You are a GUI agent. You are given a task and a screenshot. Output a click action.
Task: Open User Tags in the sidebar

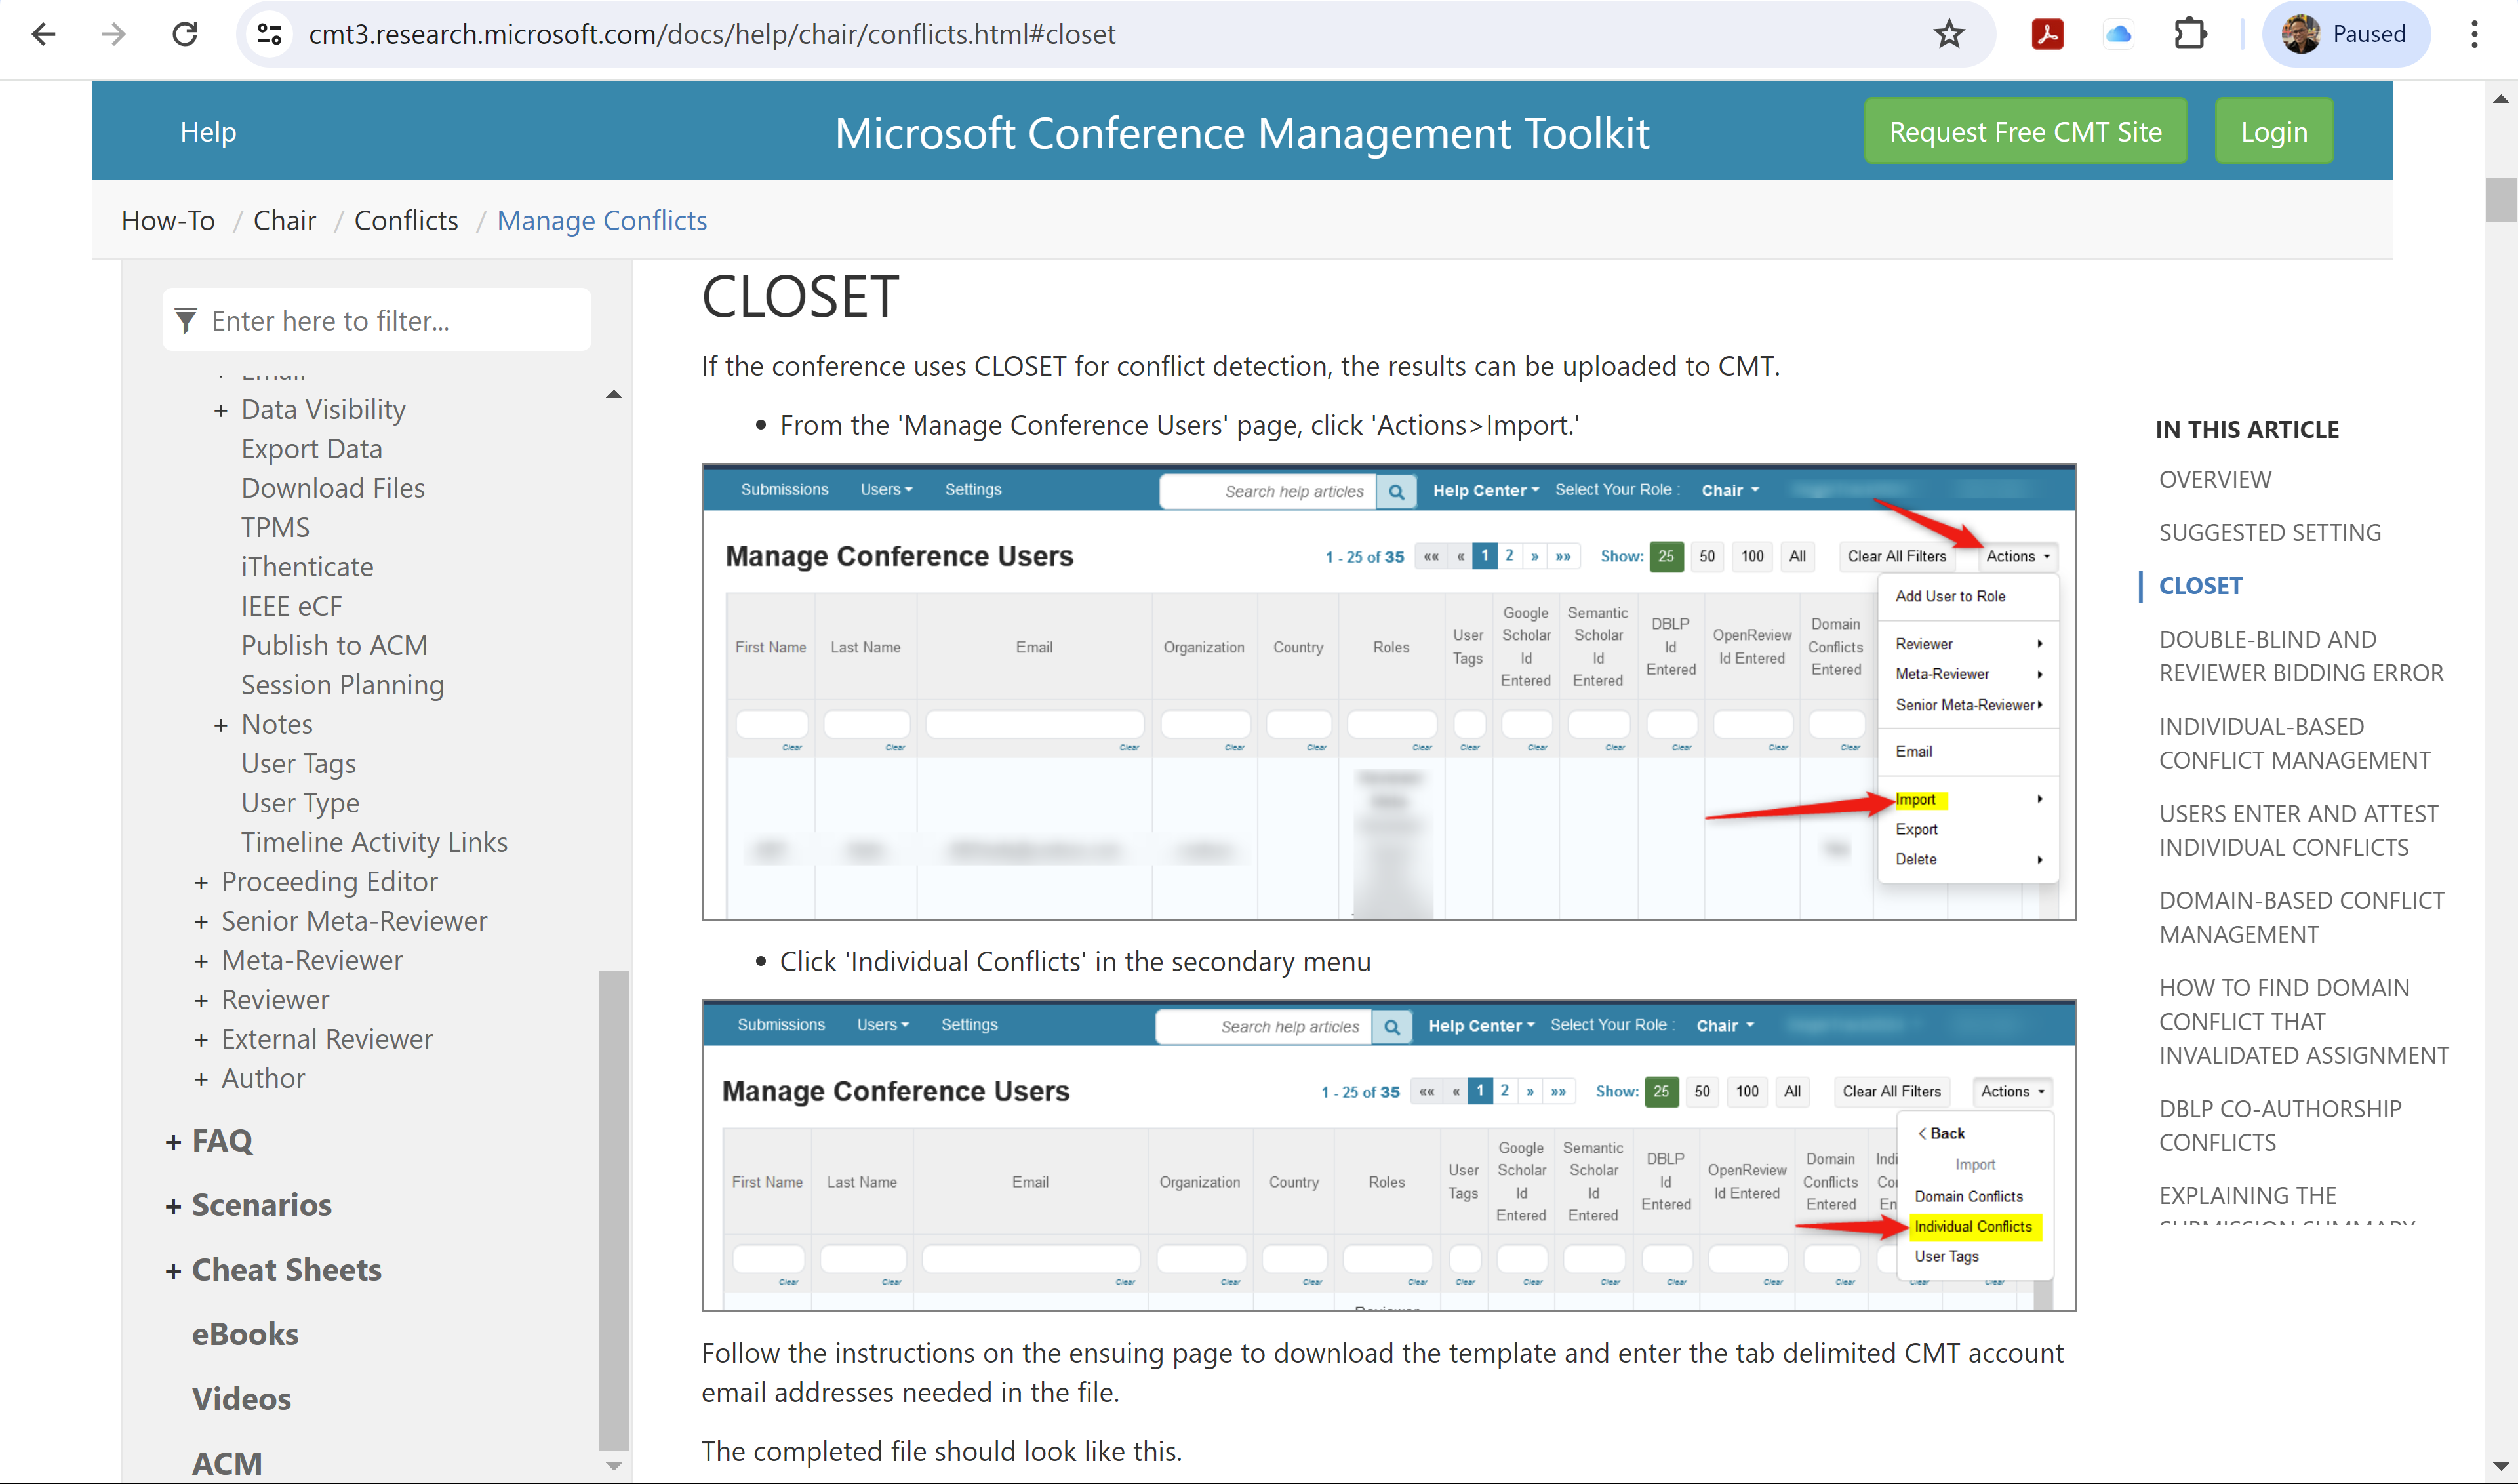click(298, 764)
